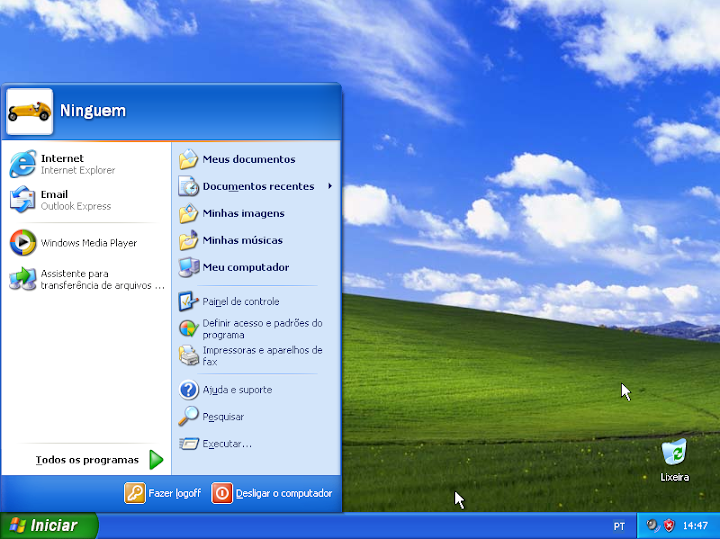Open the Painel de controle icon
Screen dimensions: 720x539
click(188, 302)
